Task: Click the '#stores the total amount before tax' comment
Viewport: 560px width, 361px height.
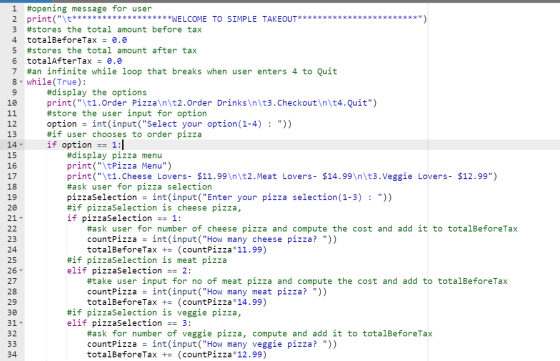Action: (114, 29)
